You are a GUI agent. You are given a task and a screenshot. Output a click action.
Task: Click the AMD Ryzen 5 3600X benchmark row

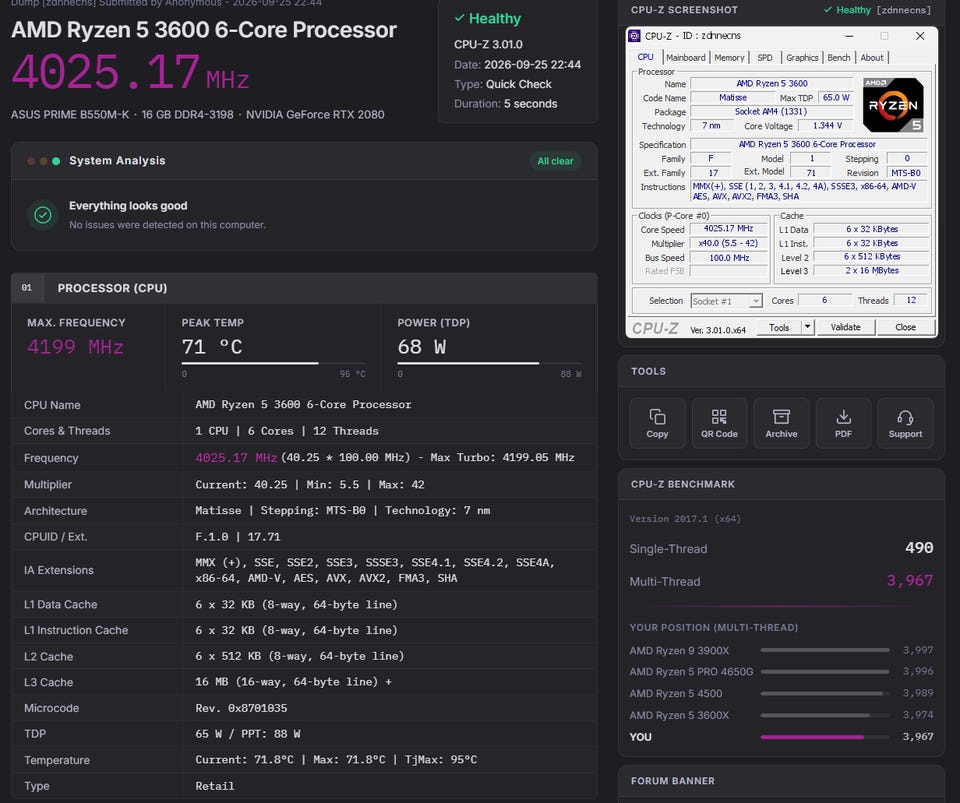click(781, 715)
